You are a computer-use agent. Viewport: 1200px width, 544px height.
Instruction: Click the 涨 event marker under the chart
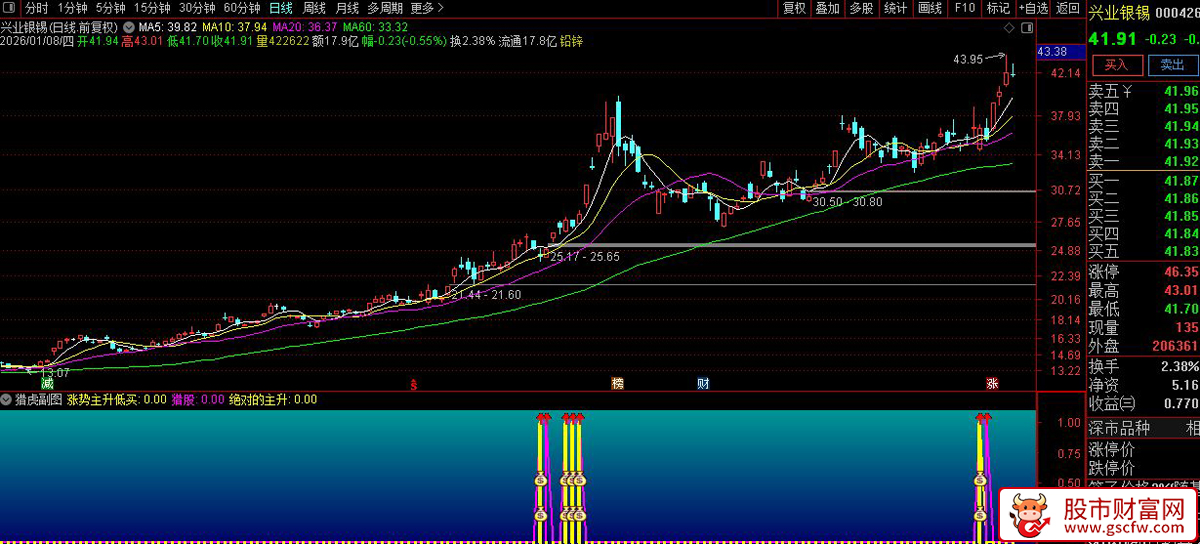pyautogui.click(x=992, y=384)
